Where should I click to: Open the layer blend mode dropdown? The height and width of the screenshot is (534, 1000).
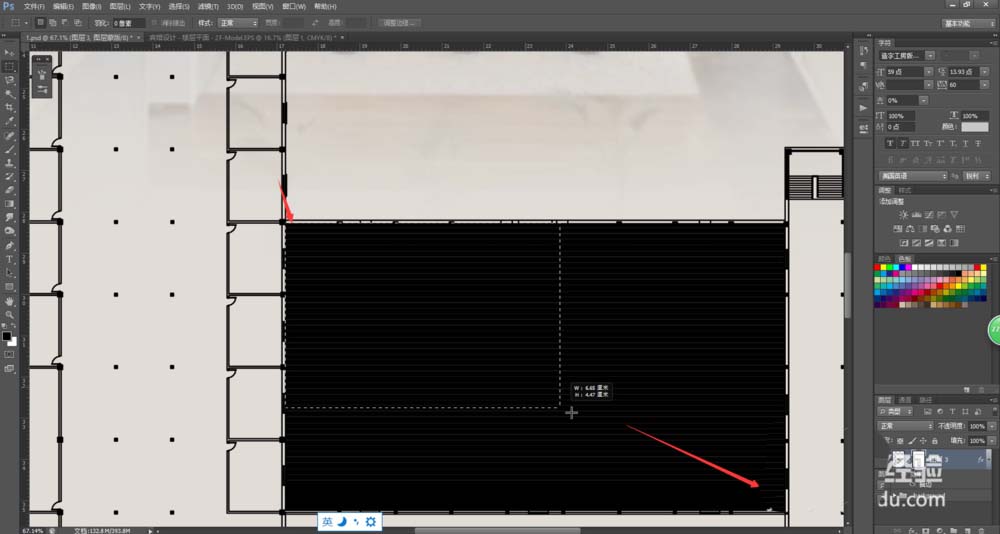(906, 426)
